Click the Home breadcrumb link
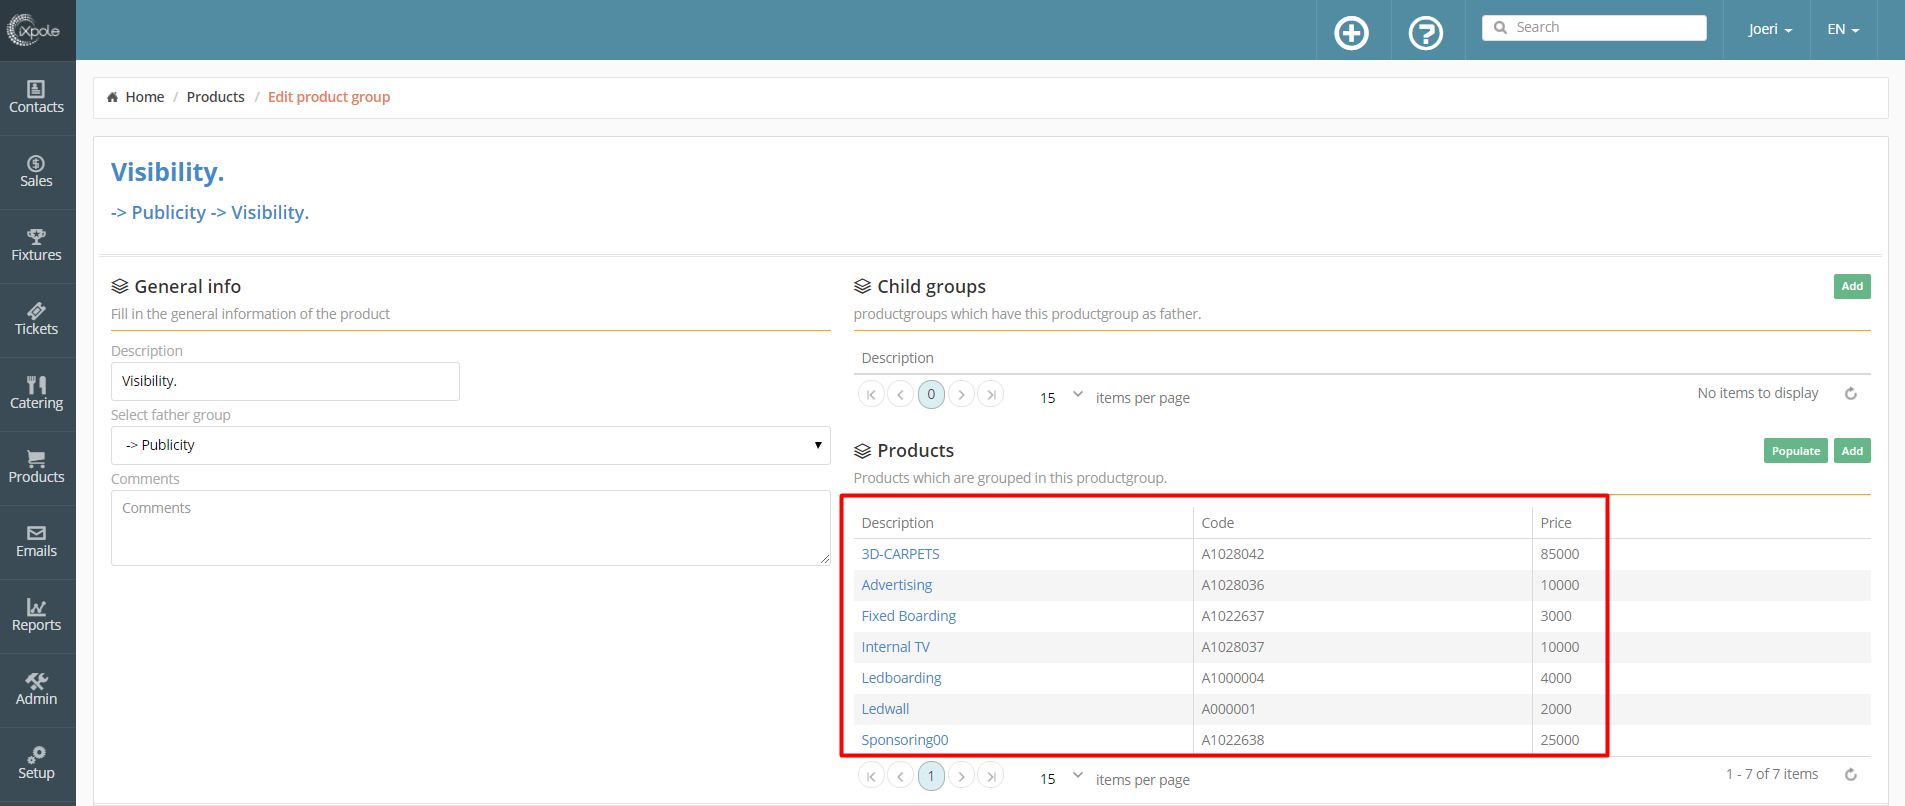Viewport: 1905px width, 806px height. tap(145, 97)
